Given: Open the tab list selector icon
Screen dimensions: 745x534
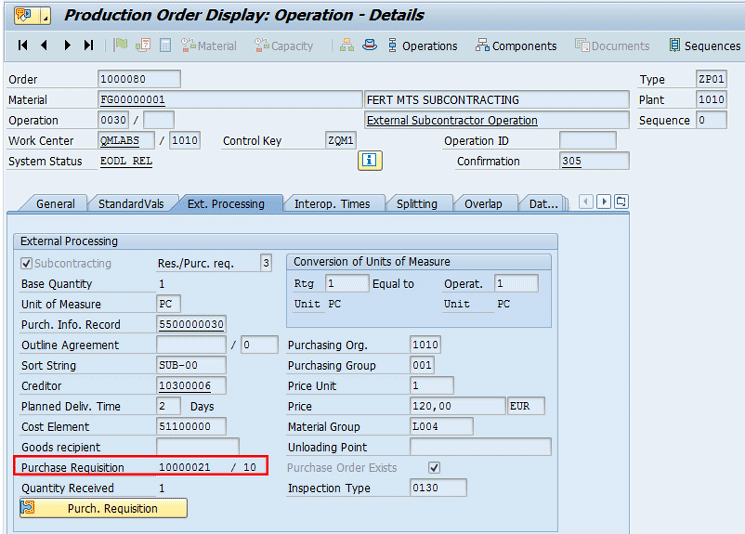Looking at the screenshot, I should coord(622,202).
